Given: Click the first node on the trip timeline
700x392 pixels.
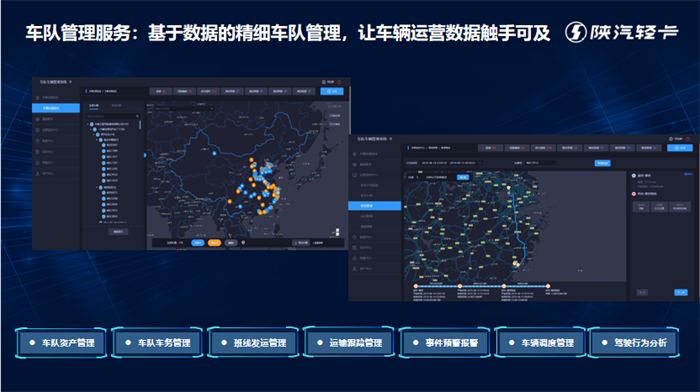Looking at the screenshot, I should [416, 286].
